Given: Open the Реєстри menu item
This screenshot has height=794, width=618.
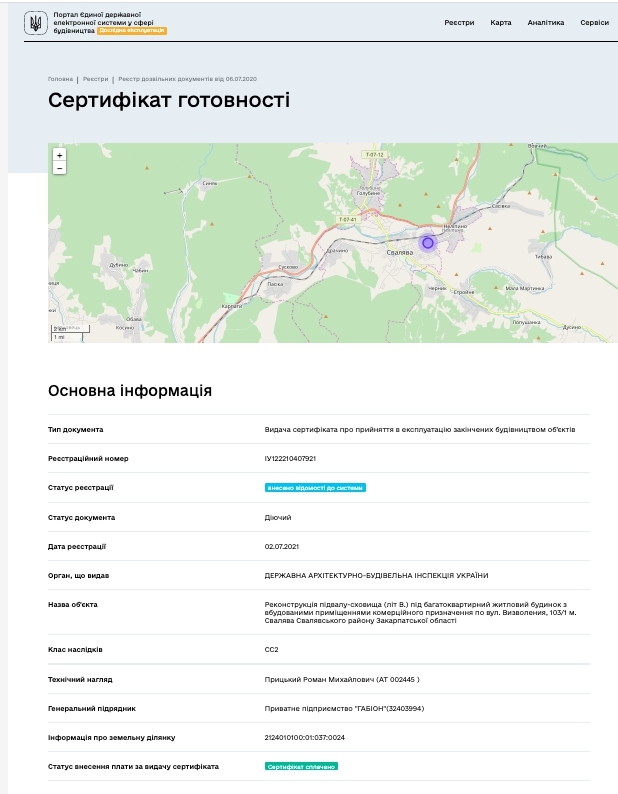Looking at the screenshot, I should click(x=459, y=22).
